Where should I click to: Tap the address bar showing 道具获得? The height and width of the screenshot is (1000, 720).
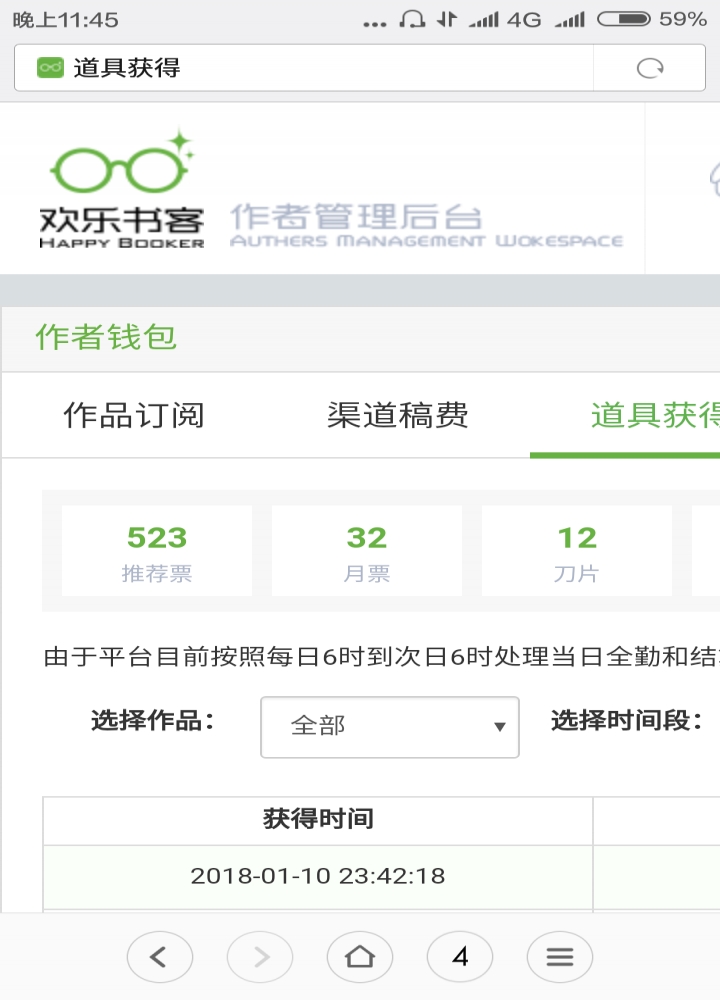(304, 68)
